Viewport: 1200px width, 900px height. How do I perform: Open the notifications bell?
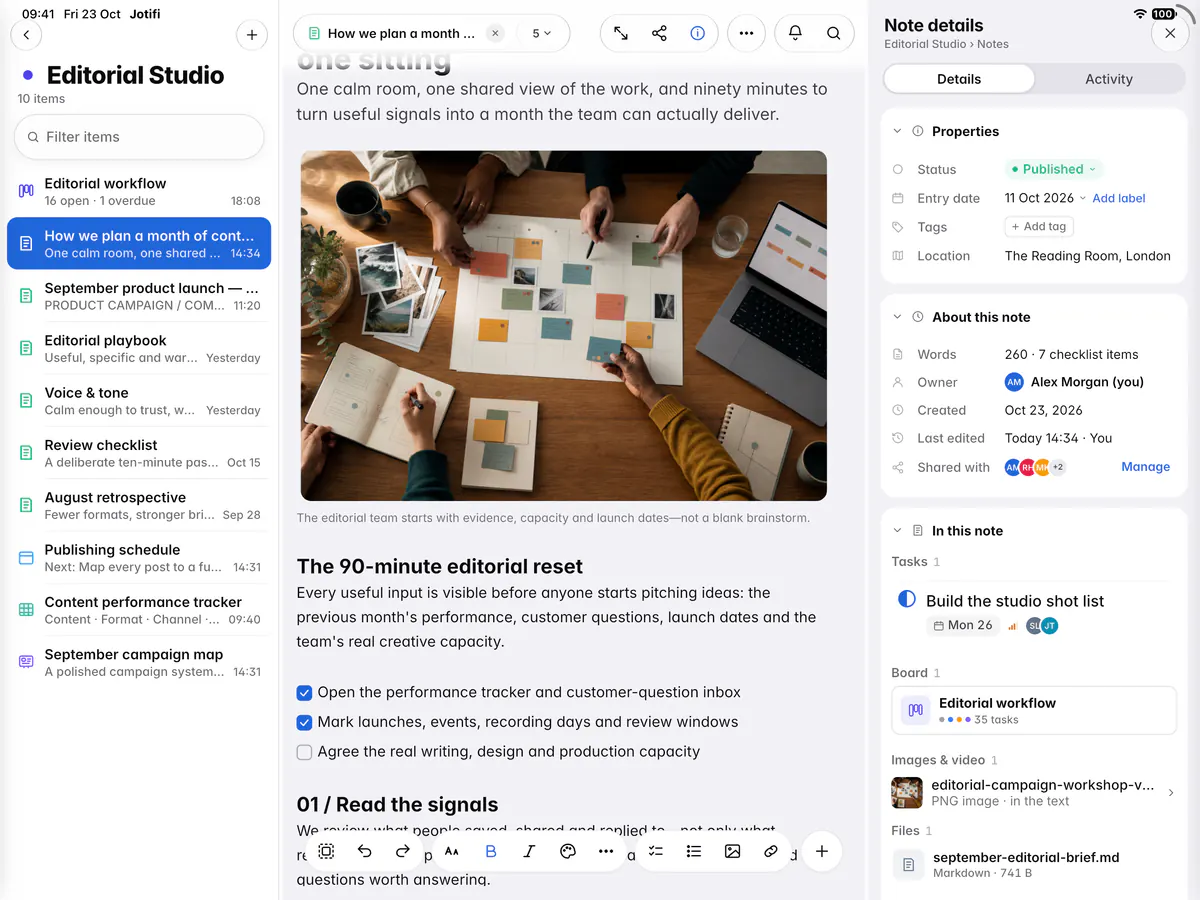pos(795,33)
